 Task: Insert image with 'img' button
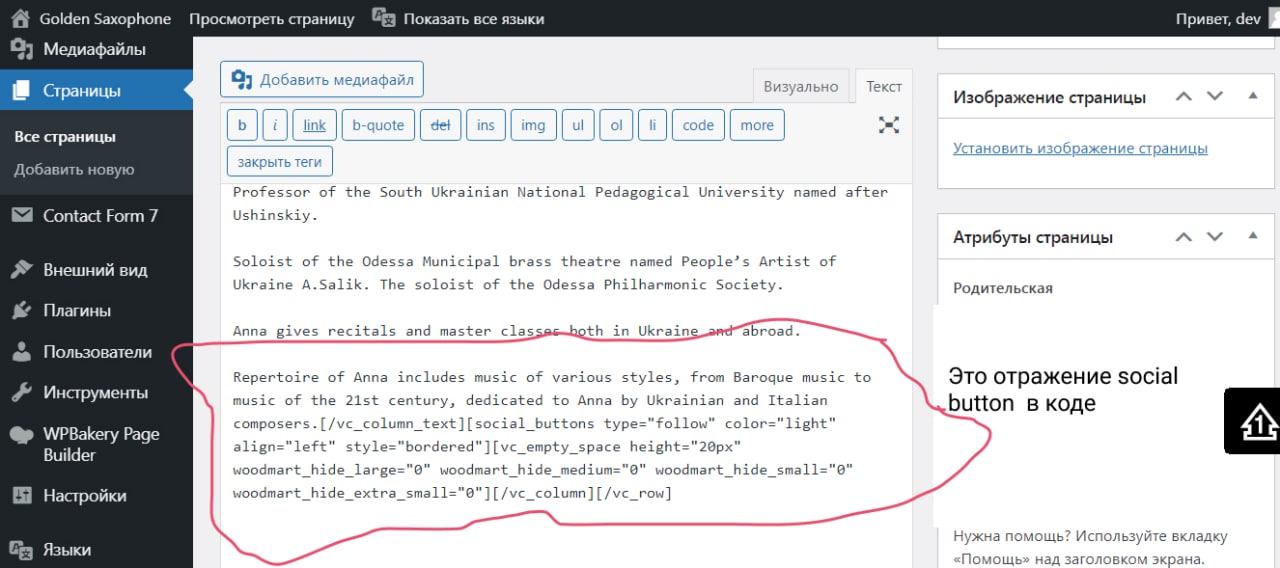534,125
